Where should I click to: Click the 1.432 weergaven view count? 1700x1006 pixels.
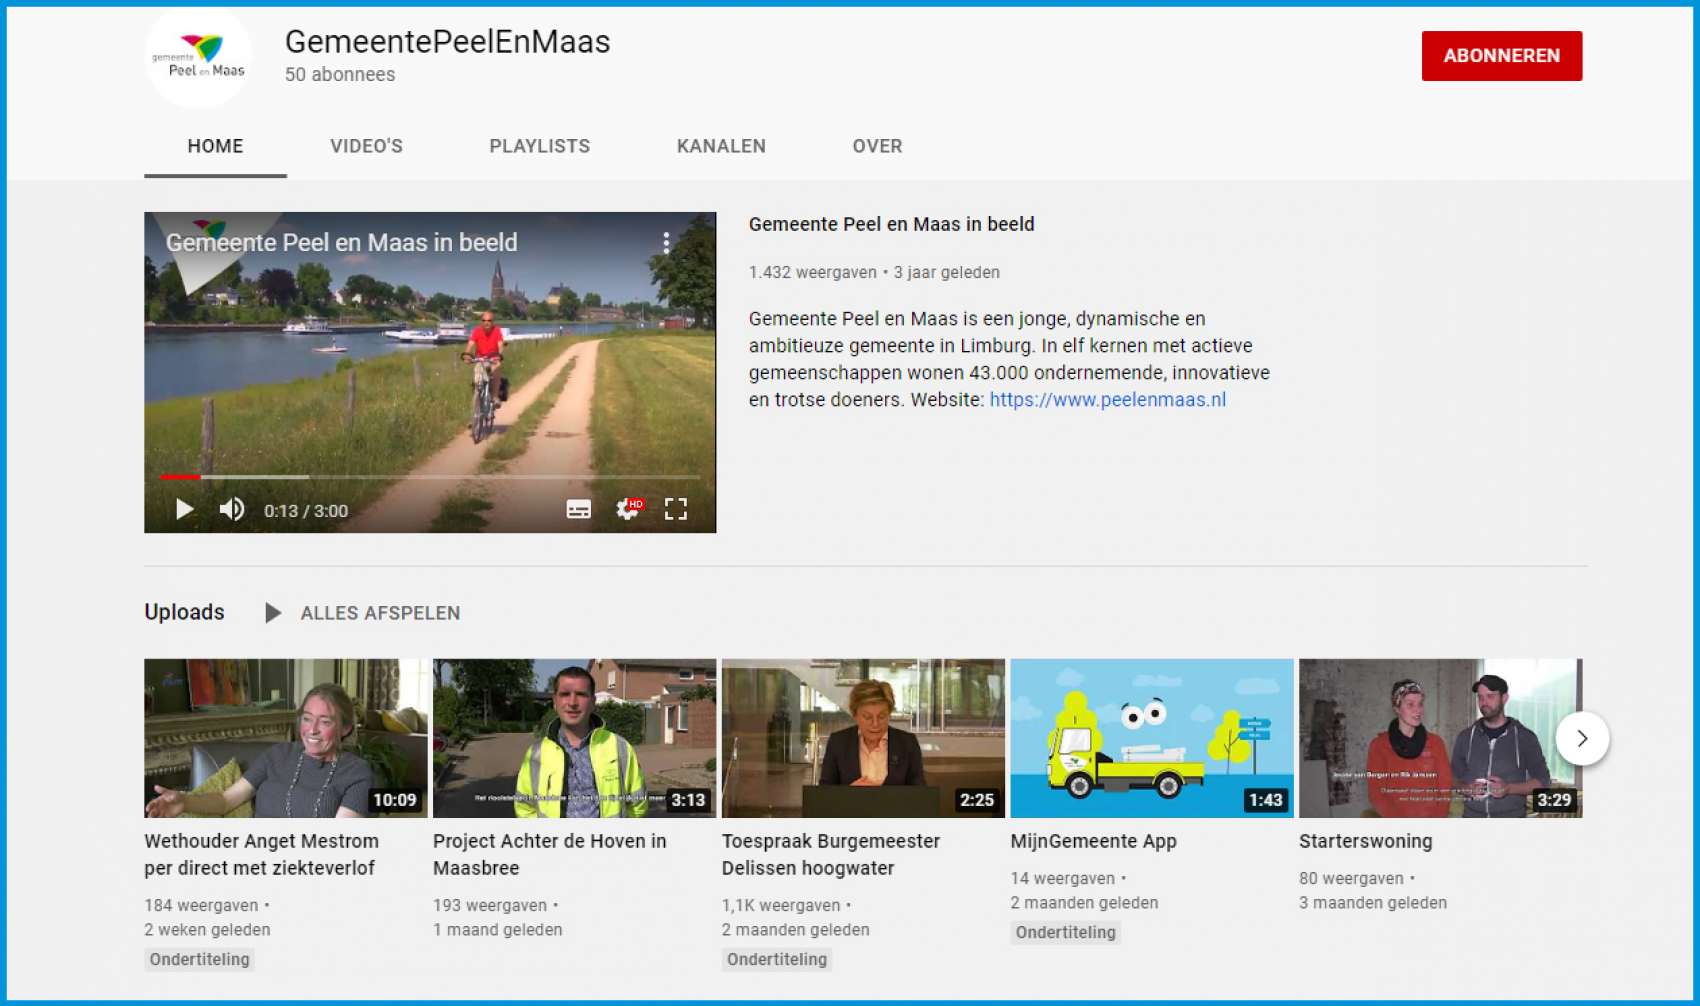click(x=812, y=272)
